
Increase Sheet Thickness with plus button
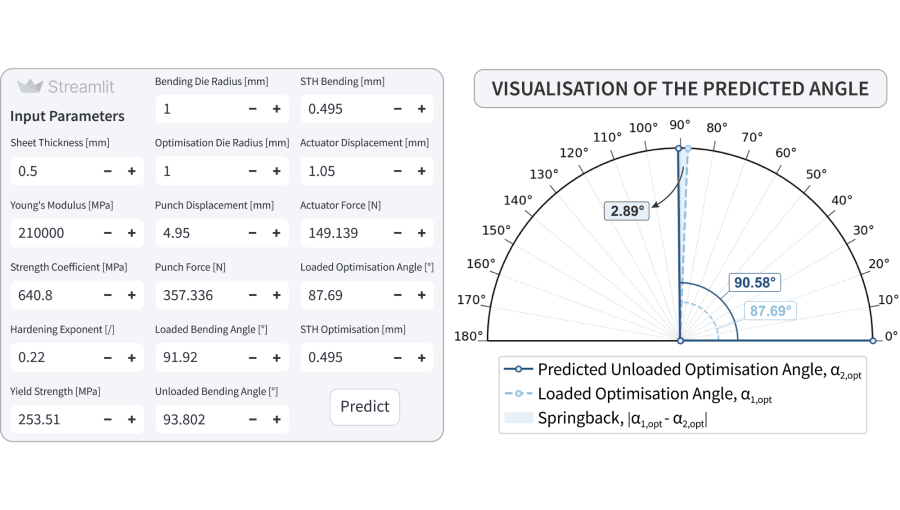point(131,171)
